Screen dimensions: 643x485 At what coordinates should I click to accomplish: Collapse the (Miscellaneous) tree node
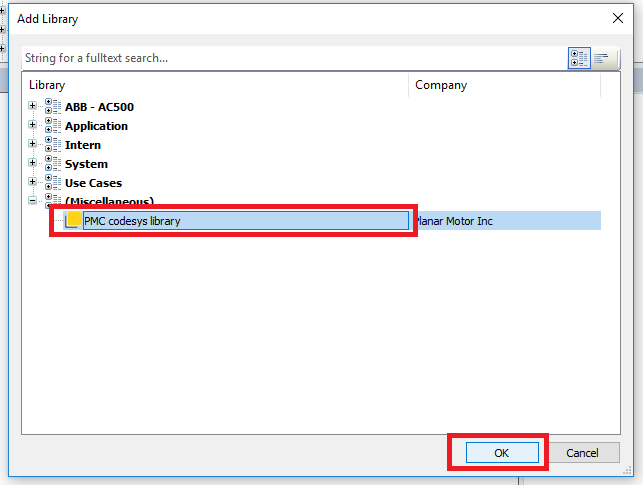[33, 201]
